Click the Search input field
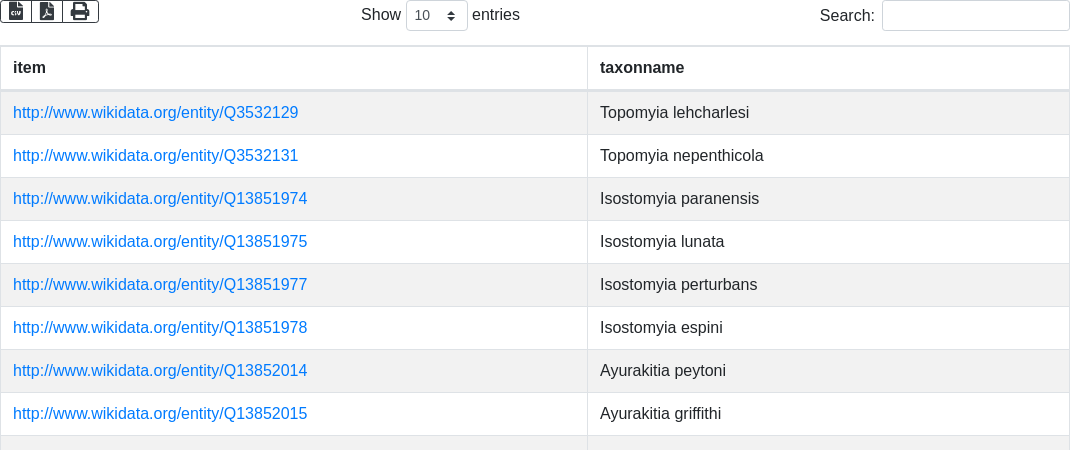This screenshot has width=1070, height=450. pos(975,16)
